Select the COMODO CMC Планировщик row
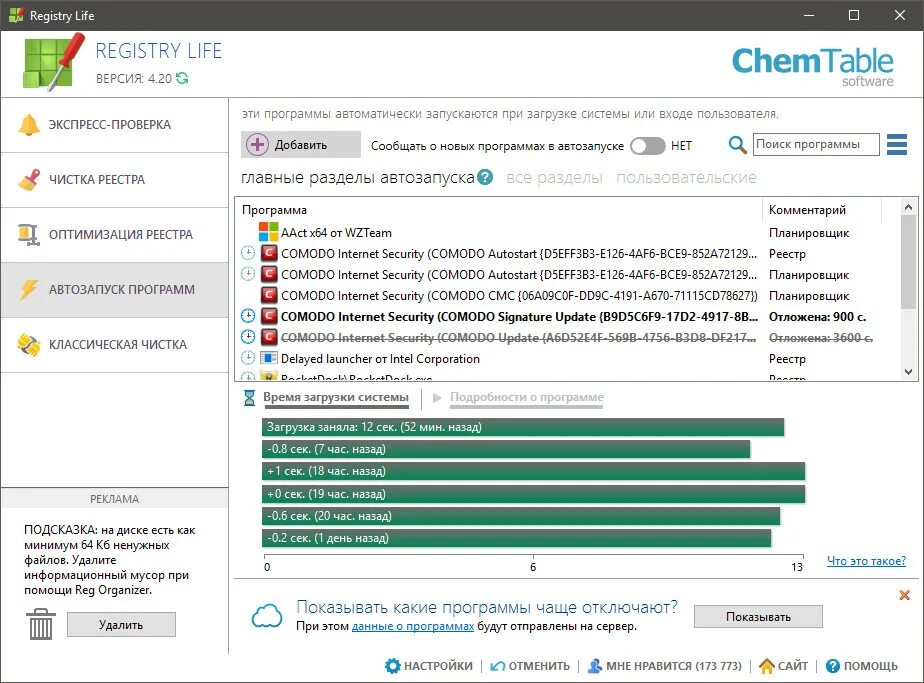Image resolution: width=924 pixels, height=683 pixels. pyautogui.click(x=568, y=295)
